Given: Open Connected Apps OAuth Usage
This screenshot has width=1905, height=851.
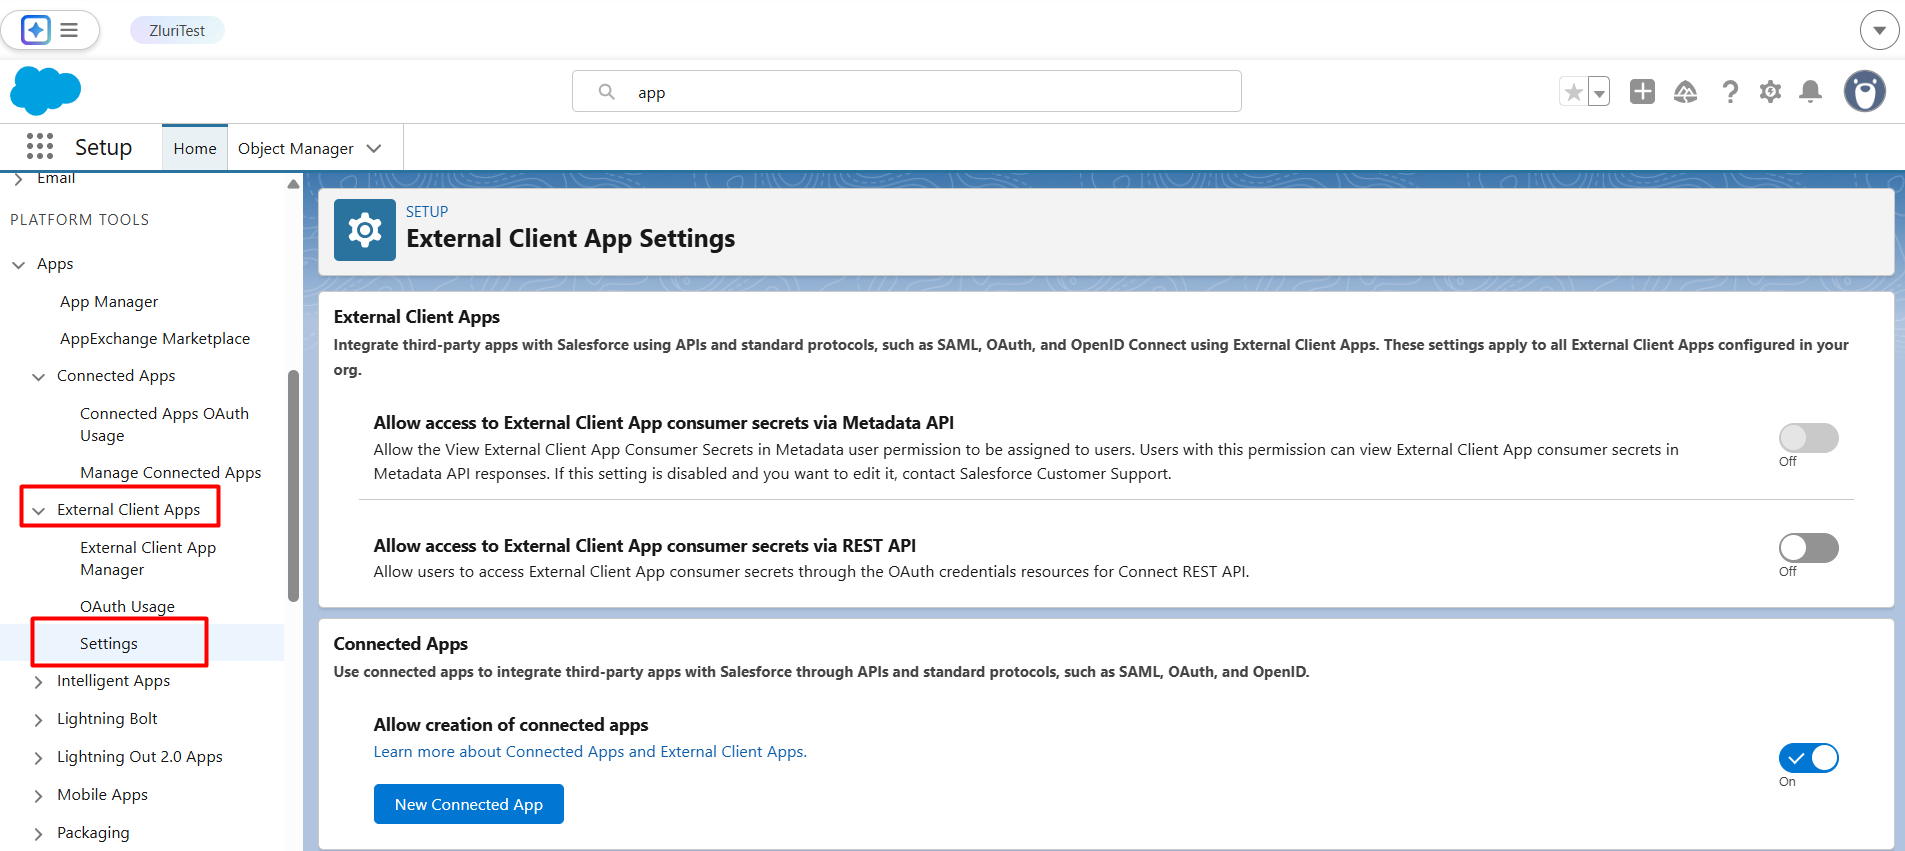Looking at the screenshot, I should click(x=164, y=424).
